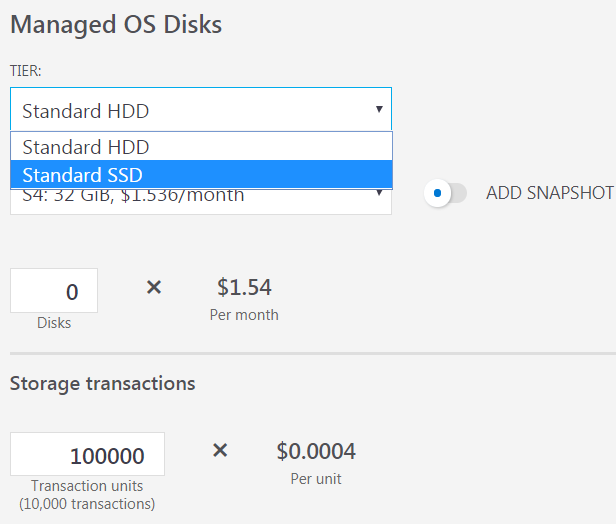Focus the Disks quantity input field
Viewport: 616px width, 524px height.
[x=54, y=291]
